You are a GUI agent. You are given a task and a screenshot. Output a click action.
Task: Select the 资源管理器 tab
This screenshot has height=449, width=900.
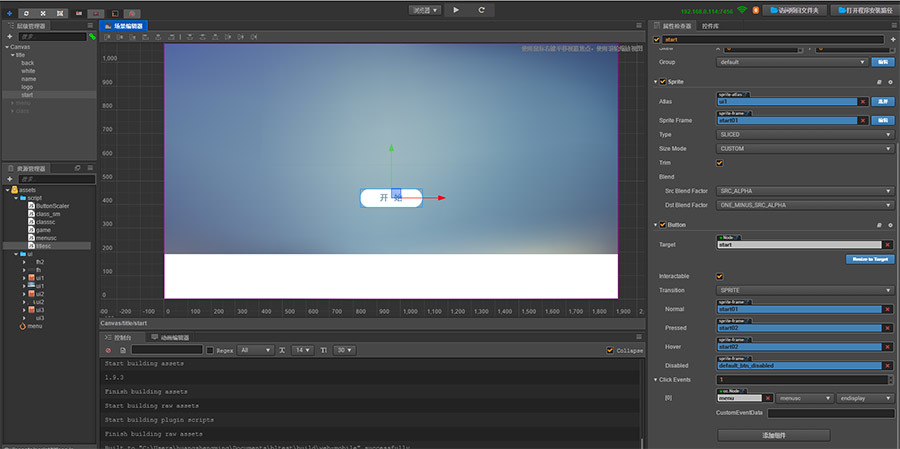pos(26,169)
